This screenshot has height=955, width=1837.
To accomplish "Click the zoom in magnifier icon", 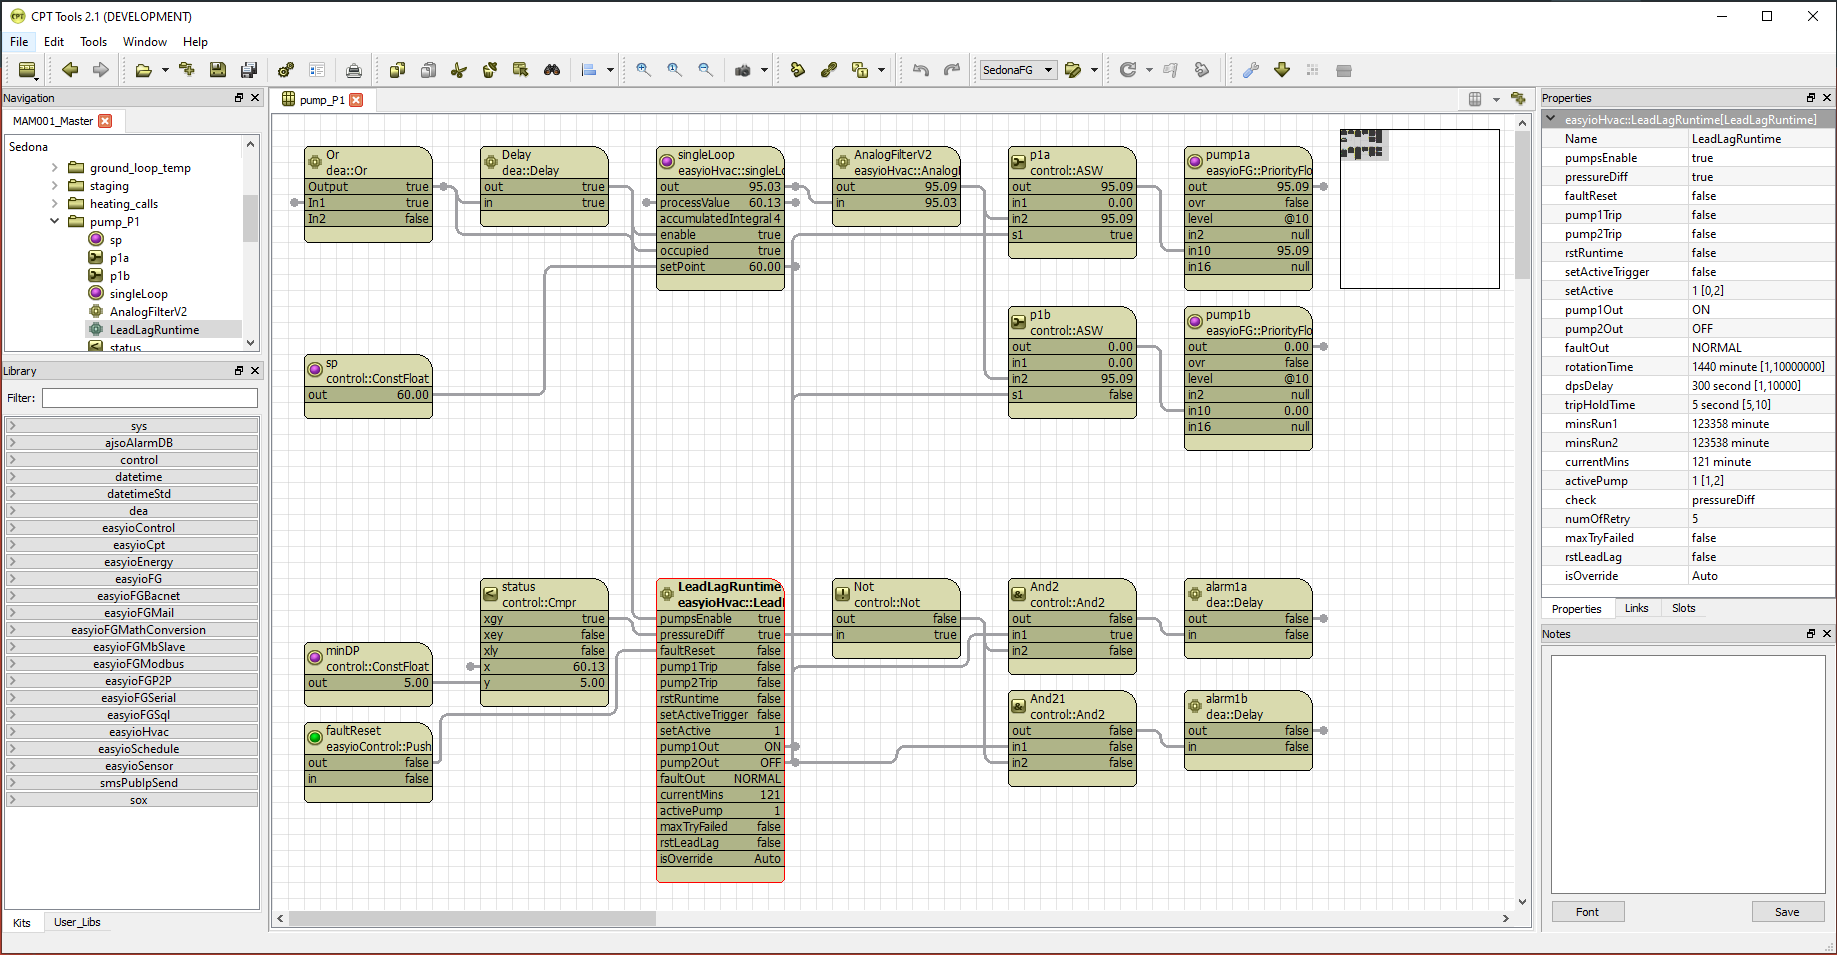I will [643, 70].
